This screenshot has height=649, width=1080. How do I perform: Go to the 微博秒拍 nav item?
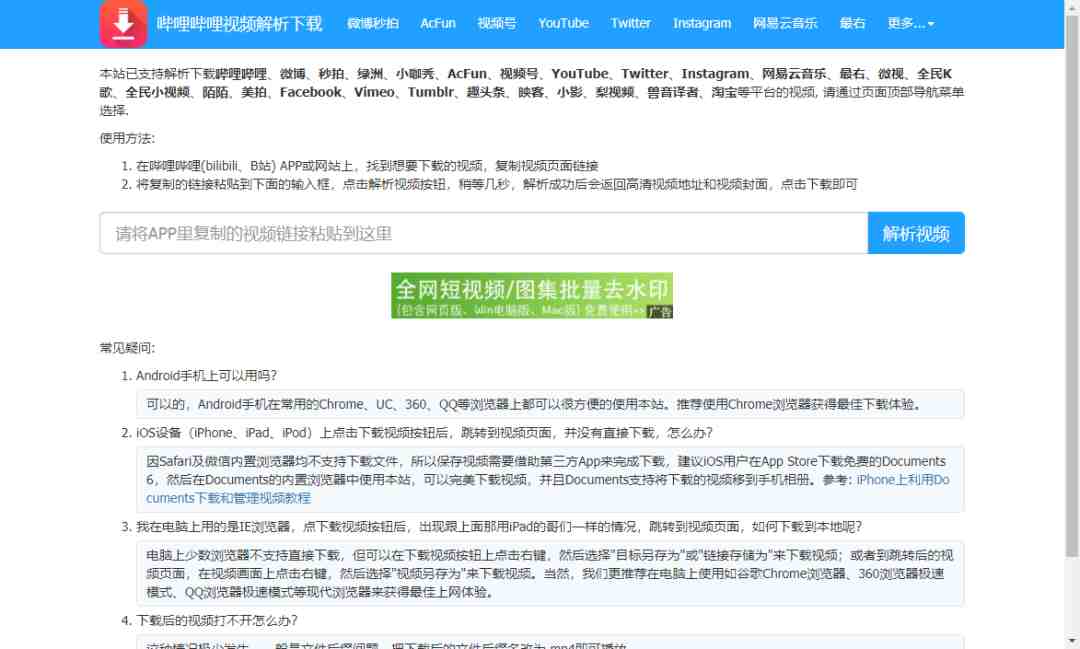point(373,23)
